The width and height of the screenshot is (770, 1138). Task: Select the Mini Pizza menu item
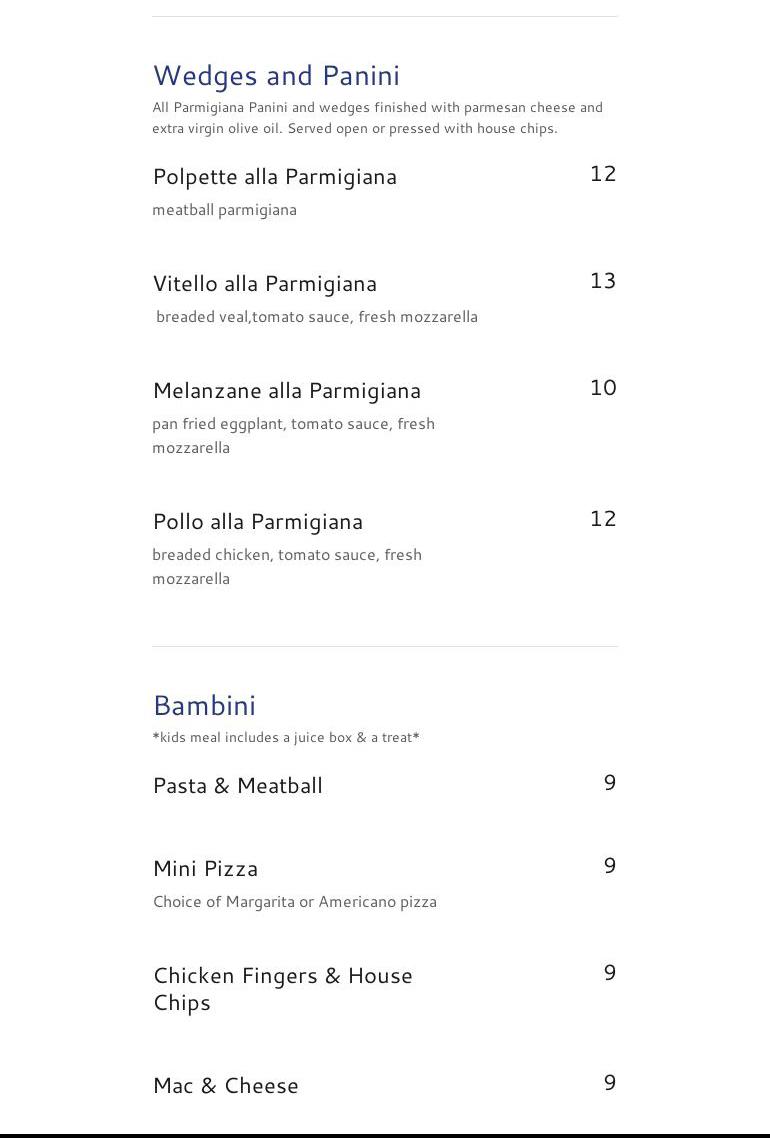pyautogui.click(x=206, y=869)
